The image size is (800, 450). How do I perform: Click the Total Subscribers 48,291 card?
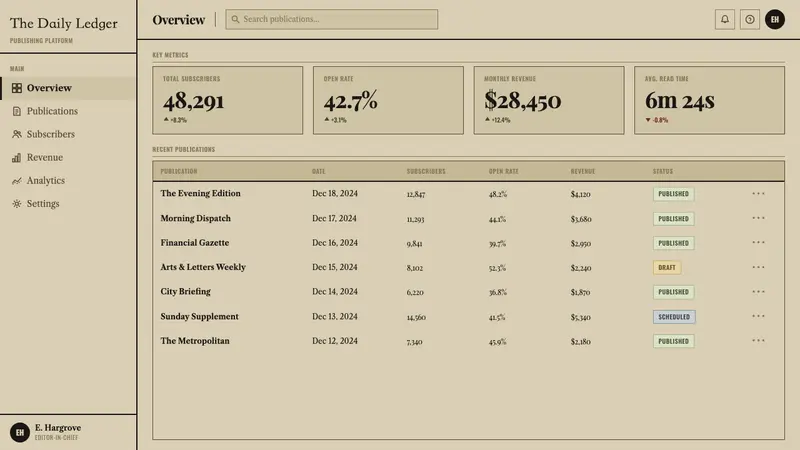228,101
